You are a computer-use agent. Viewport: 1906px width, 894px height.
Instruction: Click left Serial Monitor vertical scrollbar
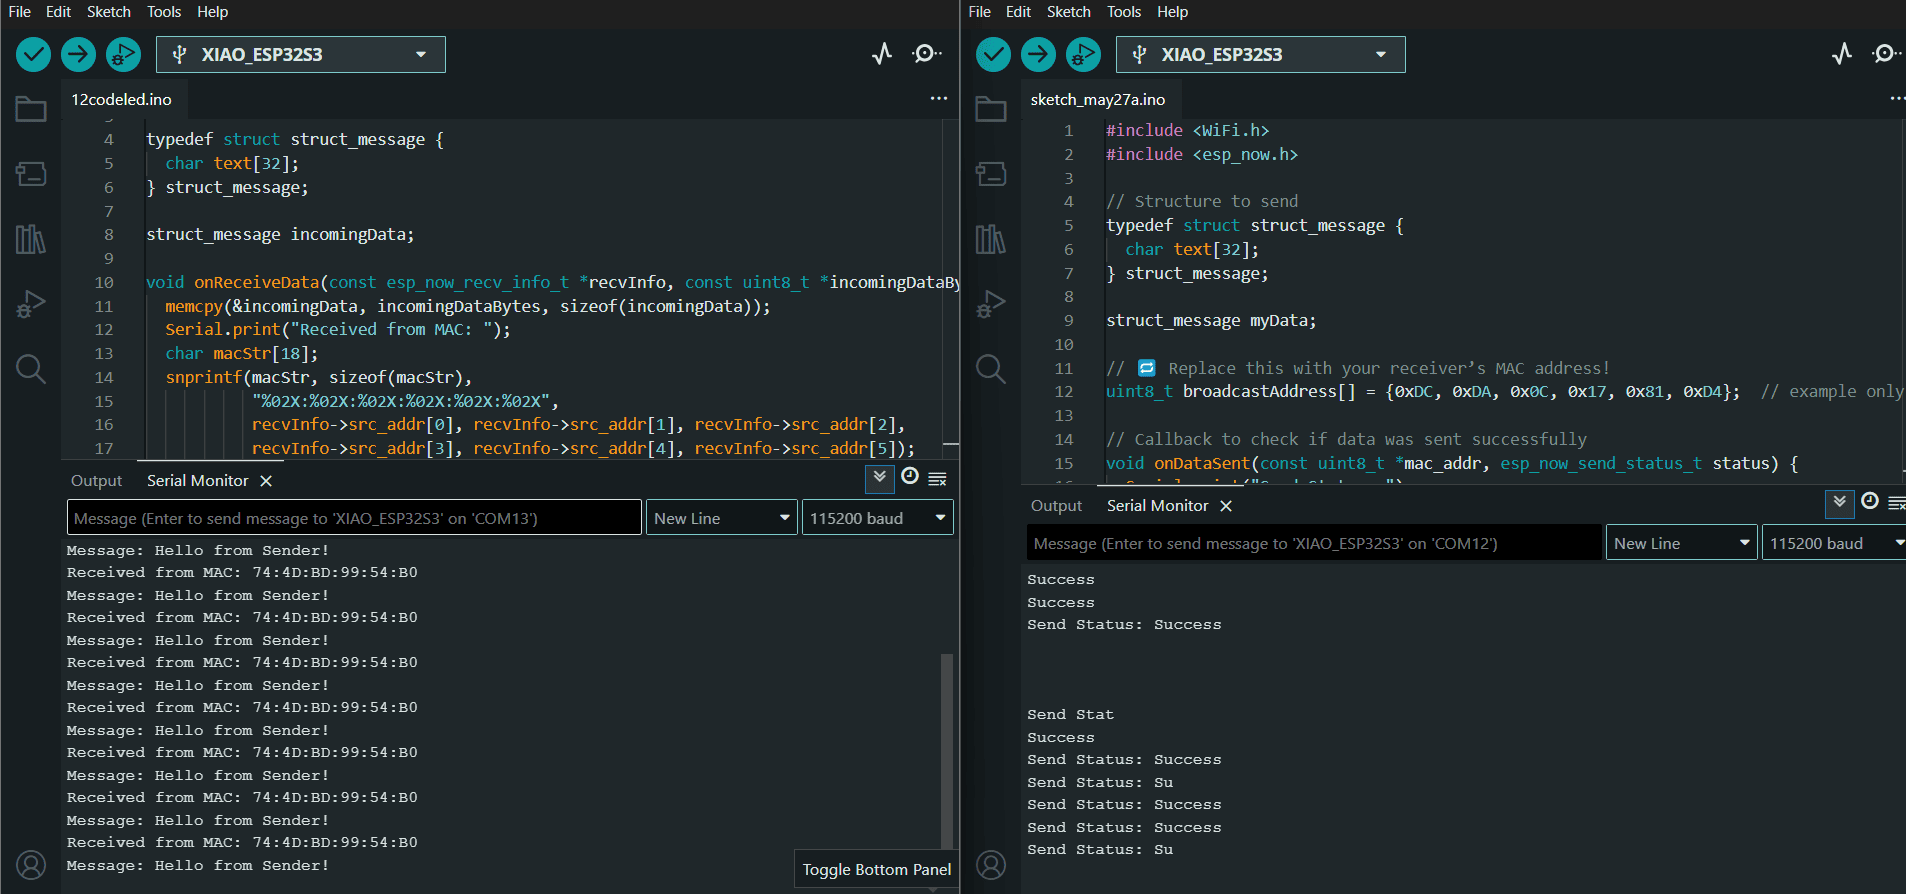point(946,750)
